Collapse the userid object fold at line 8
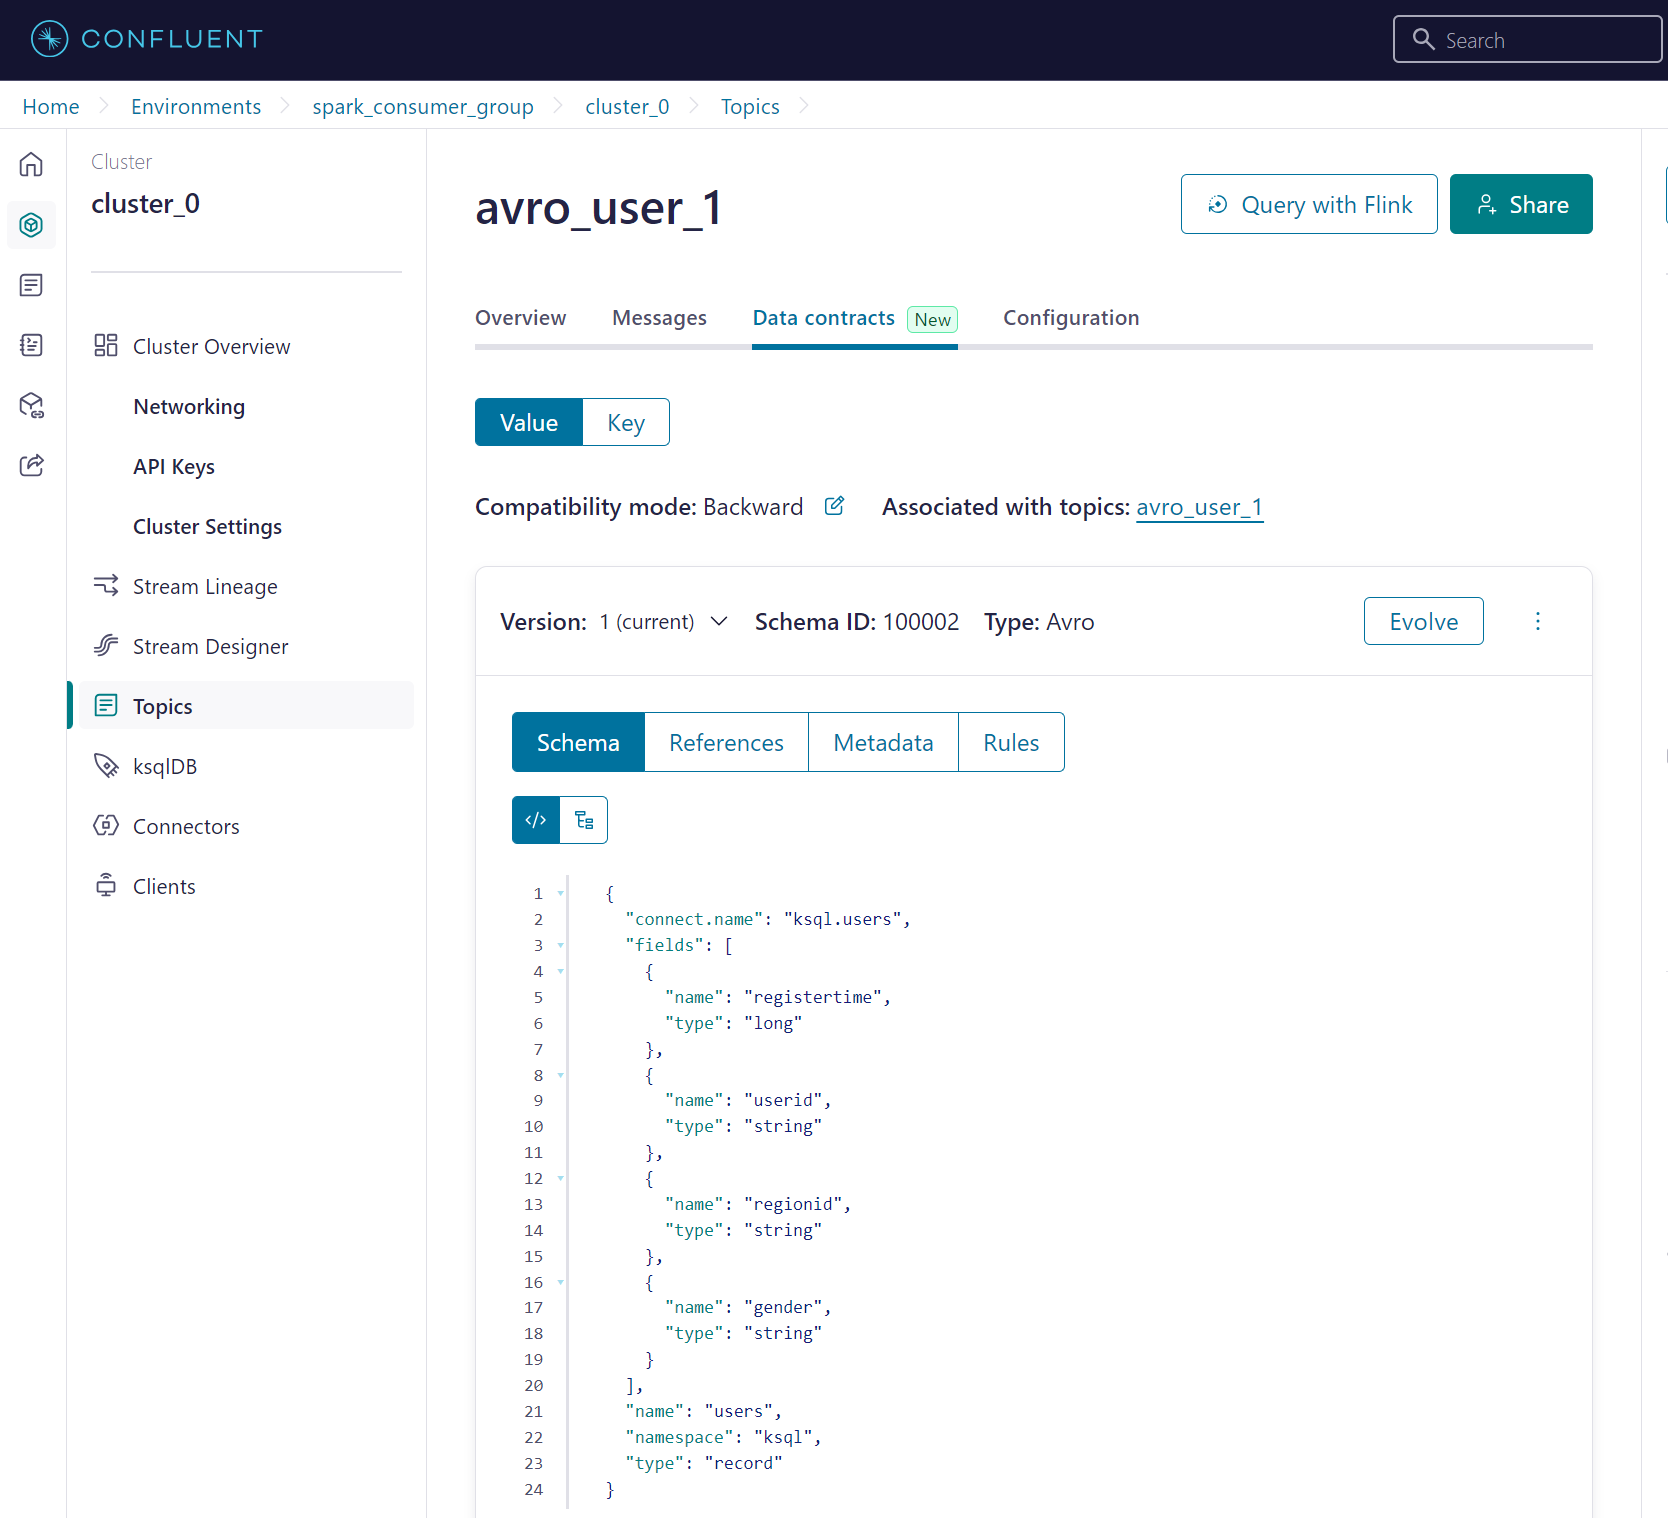This screenshot has width=1668, height=1518. click(x=561, y=1075)
